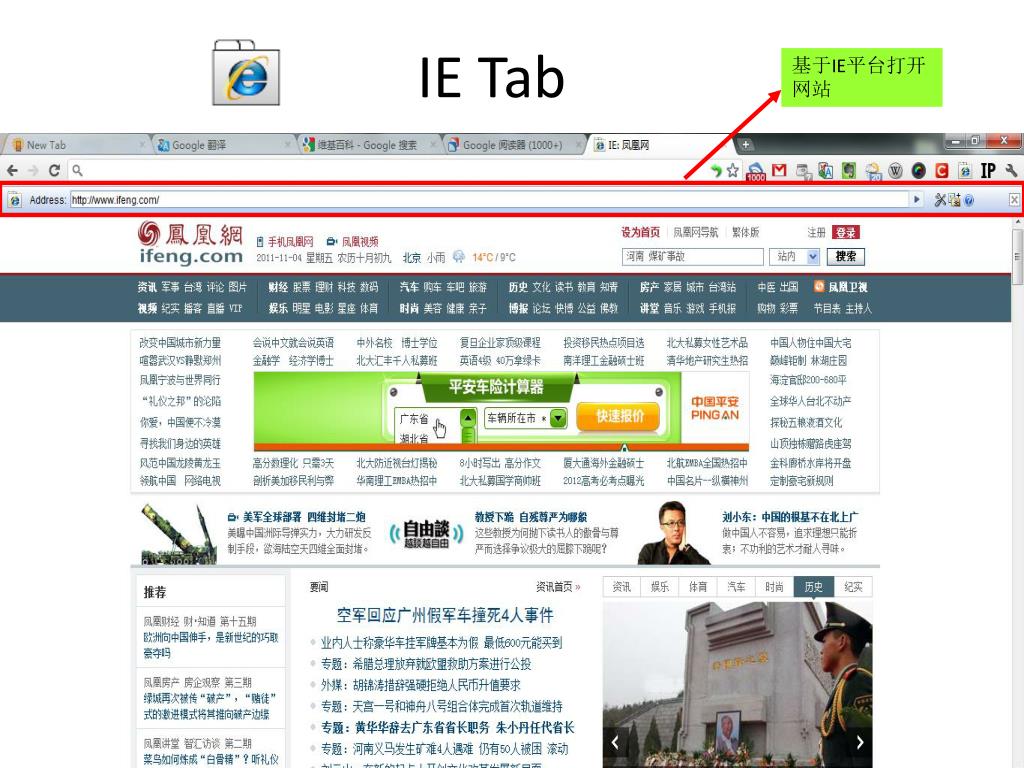Image resolution: width=1024 pixels, height=768 pixels.
Task: Click the ifeng.com logo
Action: [190, 244]
